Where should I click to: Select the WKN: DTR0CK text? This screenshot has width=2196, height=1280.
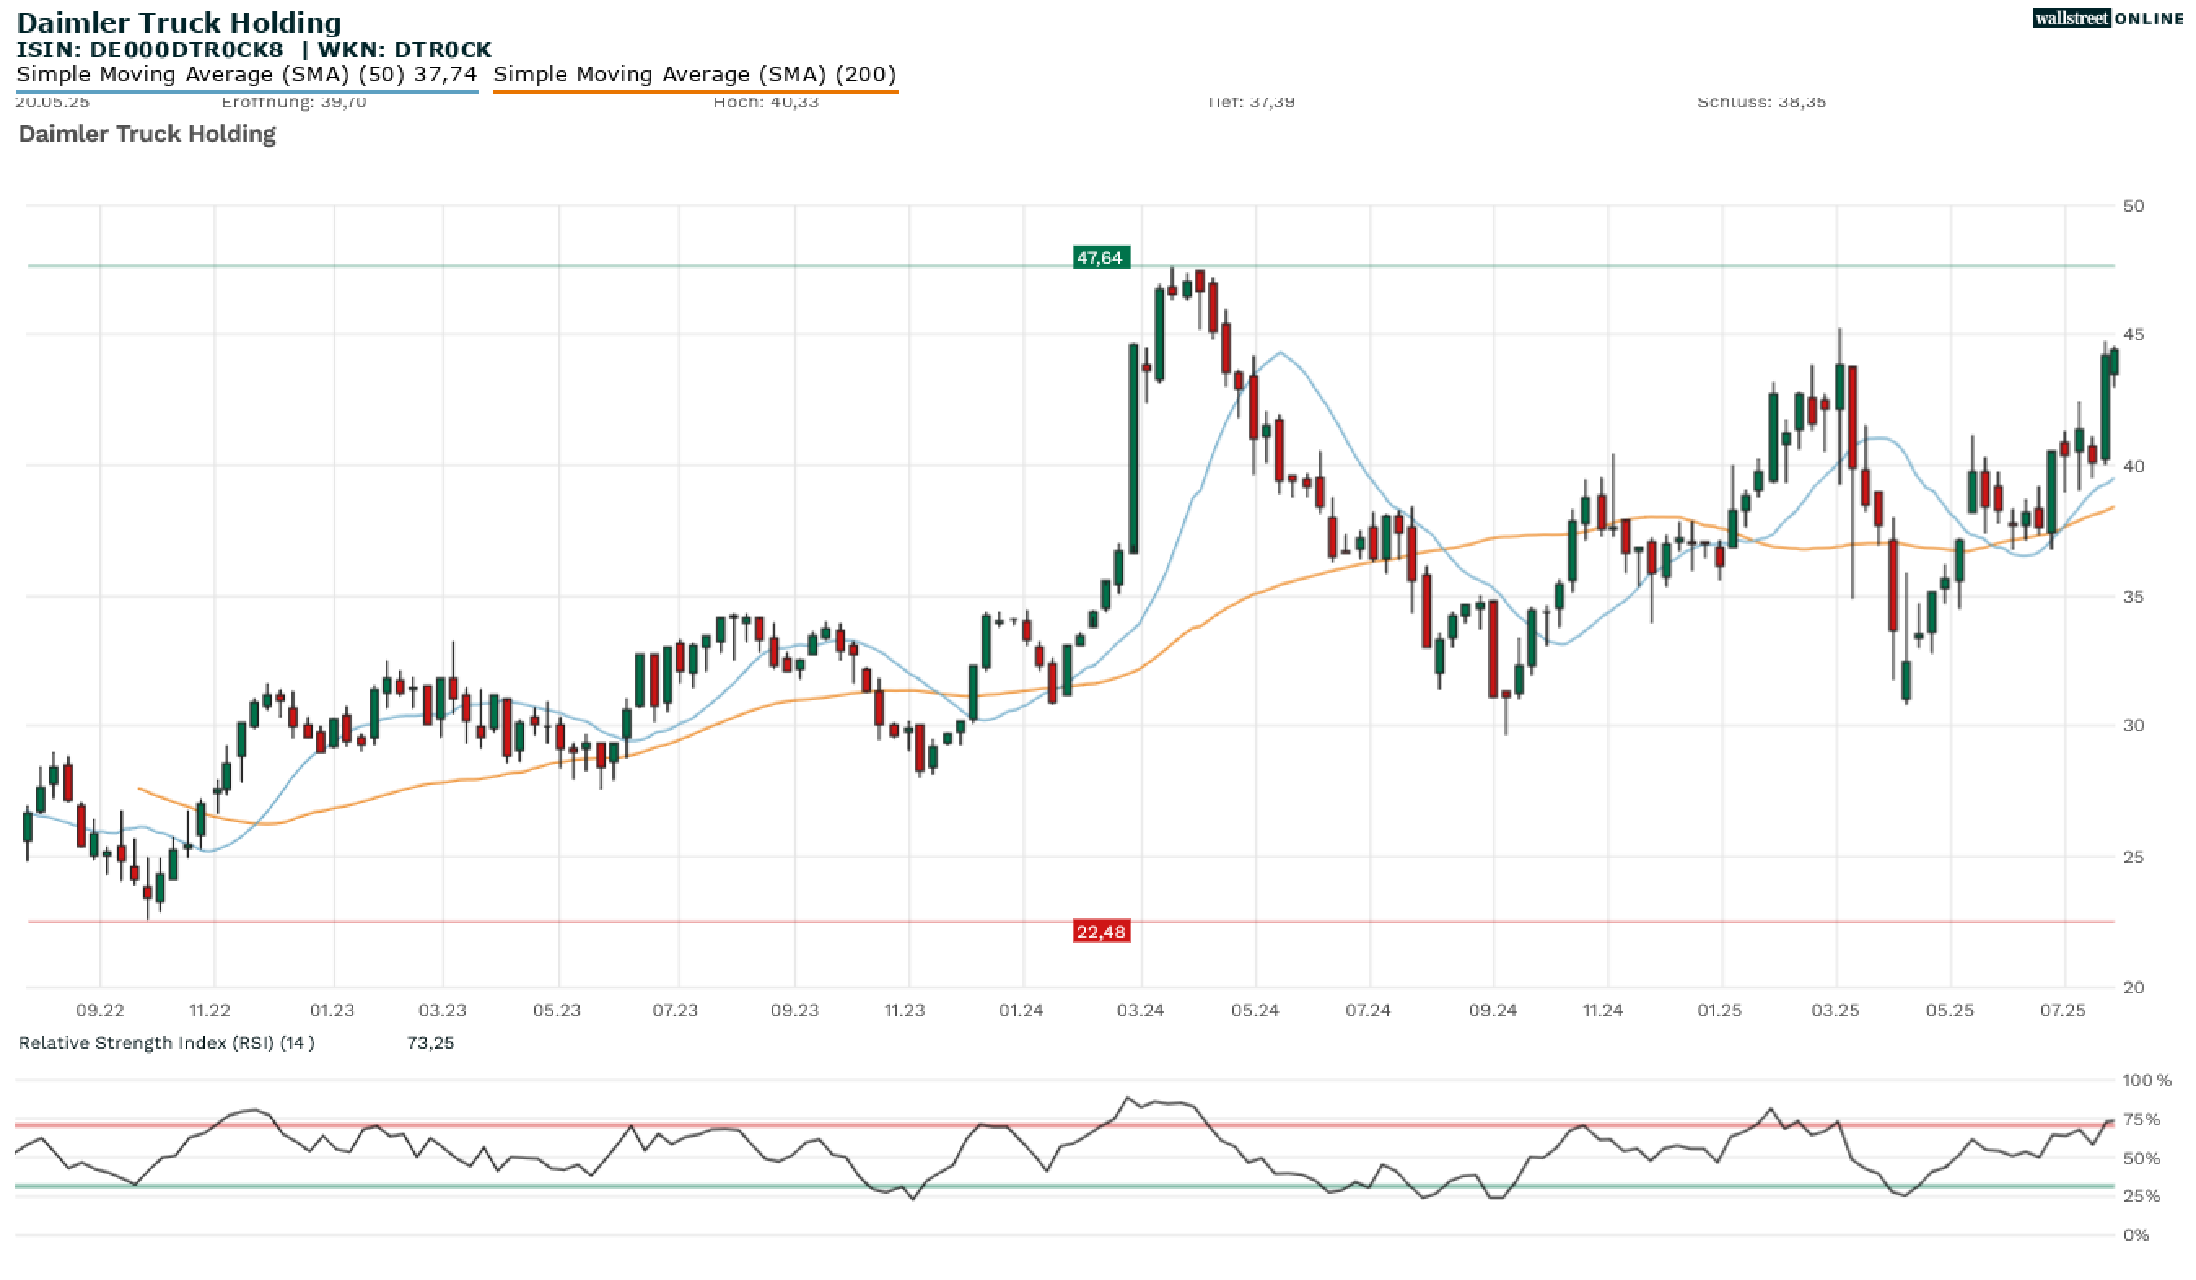point(405,49)
